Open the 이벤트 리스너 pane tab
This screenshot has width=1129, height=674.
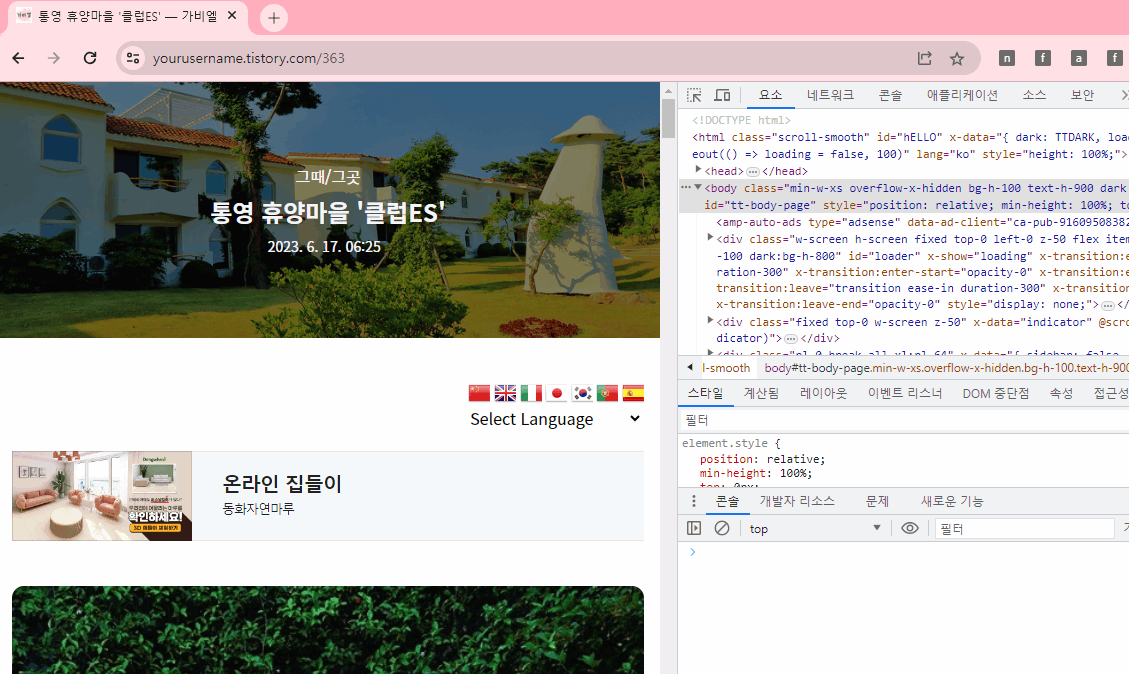(x=905, y=393)
